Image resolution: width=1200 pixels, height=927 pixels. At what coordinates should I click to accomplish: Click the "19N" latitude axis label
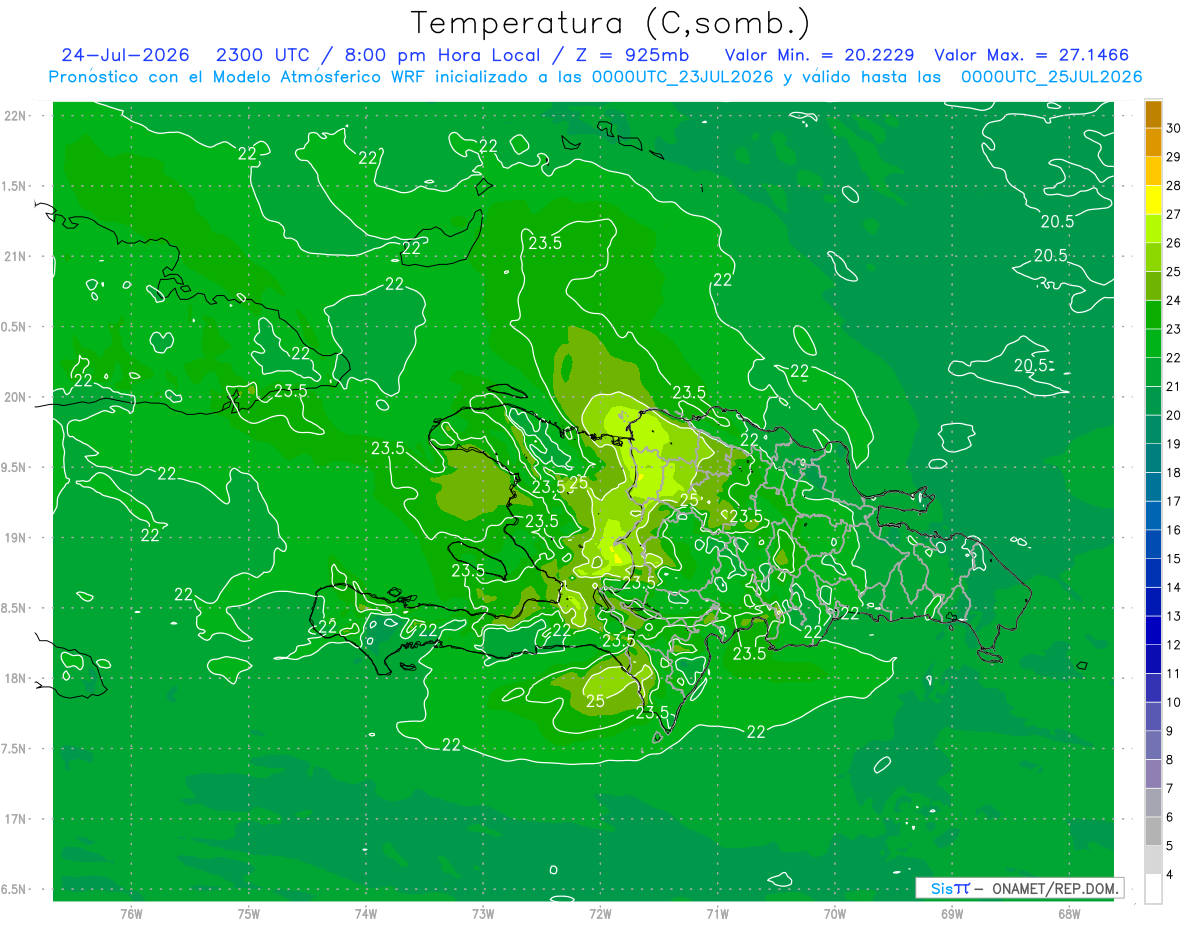click(14, 537)
